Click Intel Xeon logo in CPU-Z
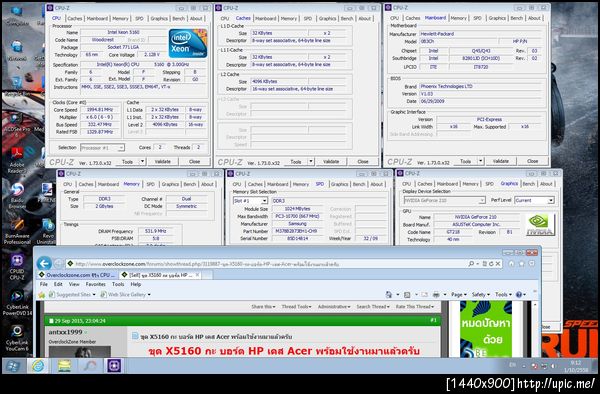The height and width of the screenshot is (394, 600). coord(188,43)
